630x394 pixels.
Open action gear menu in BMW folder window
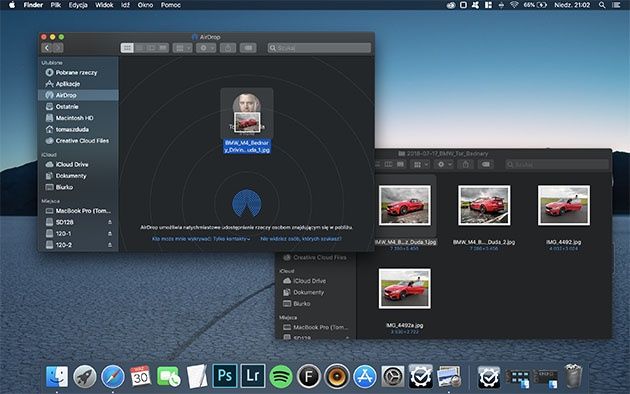pyautogui.click(x=444, y=164)
